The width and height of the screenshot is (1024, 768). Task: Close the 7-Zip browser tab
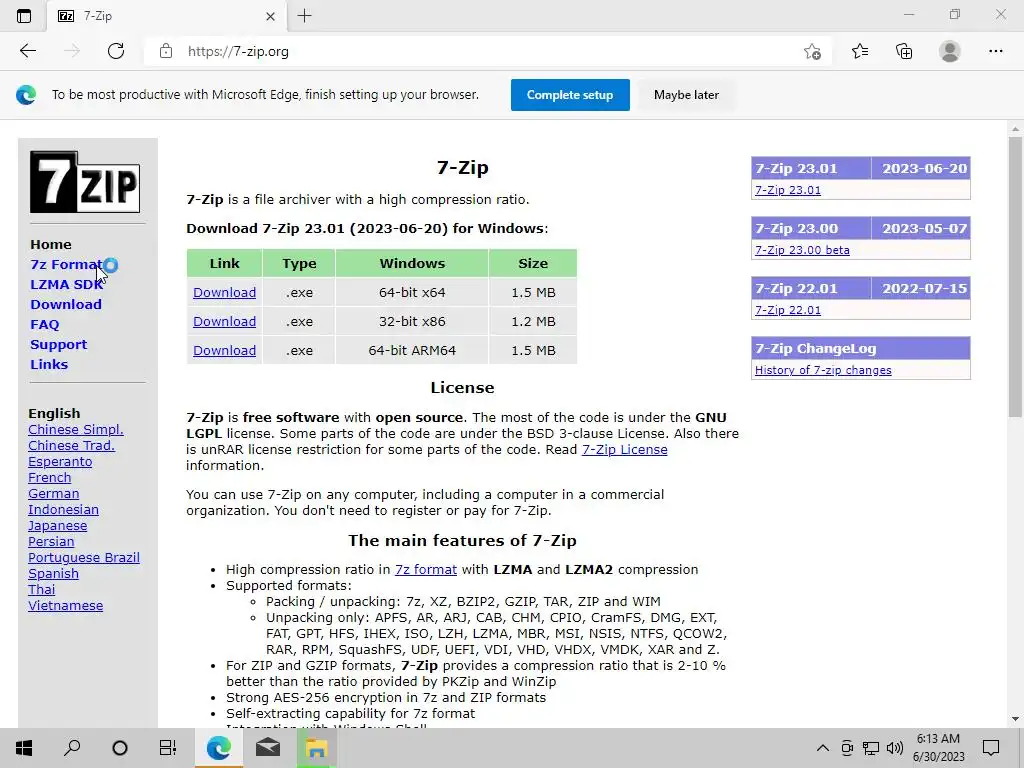[270, 16]
